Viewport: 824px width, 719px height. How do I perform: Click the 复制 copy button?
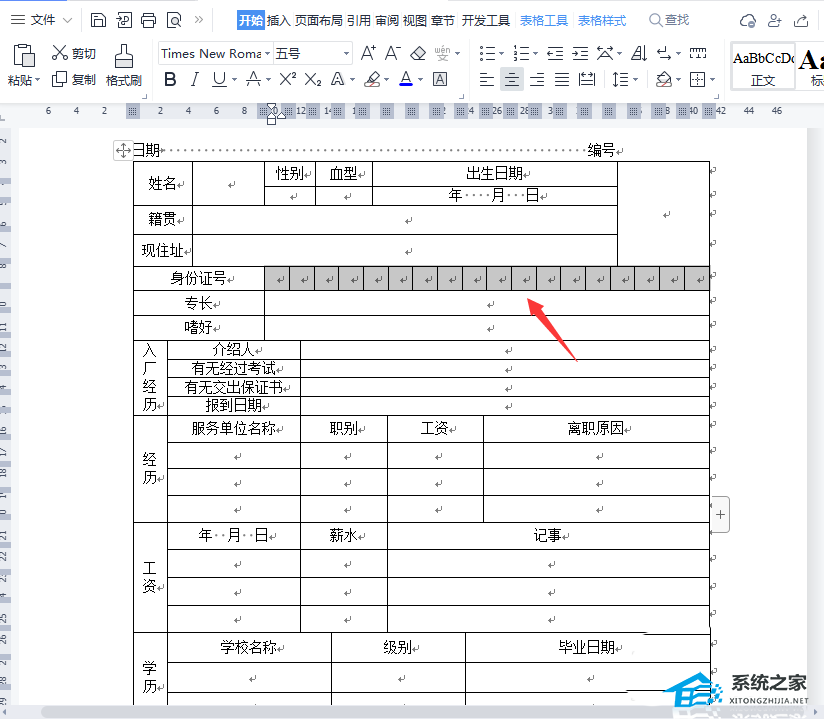[x=74, y=79]
